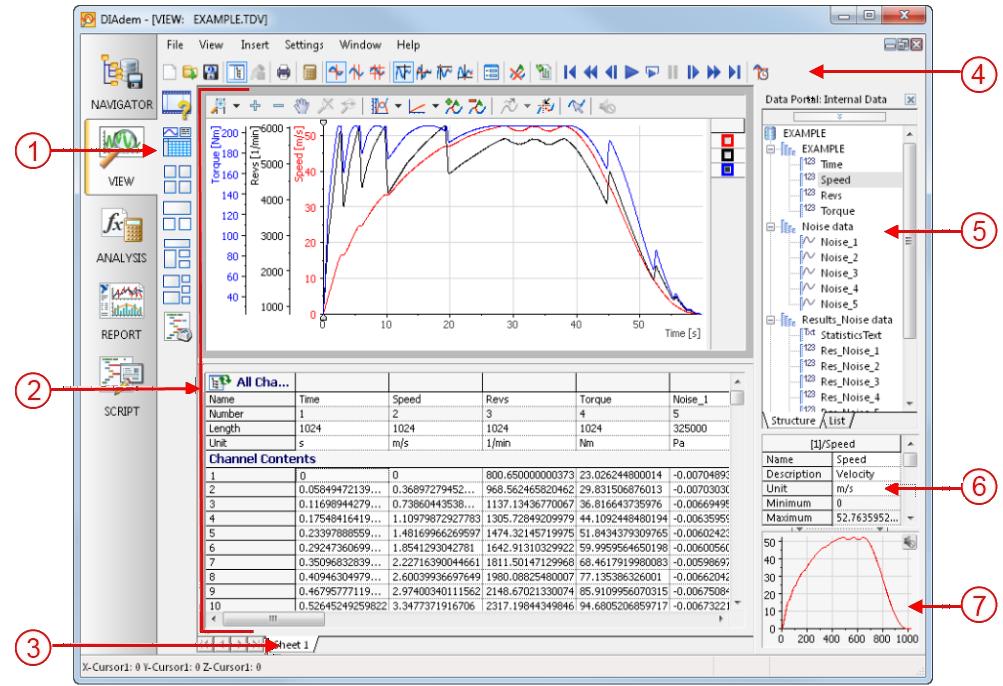Open the Insert menu
The height and width of the screenshot is (686, 1003).
pos(253,45)
